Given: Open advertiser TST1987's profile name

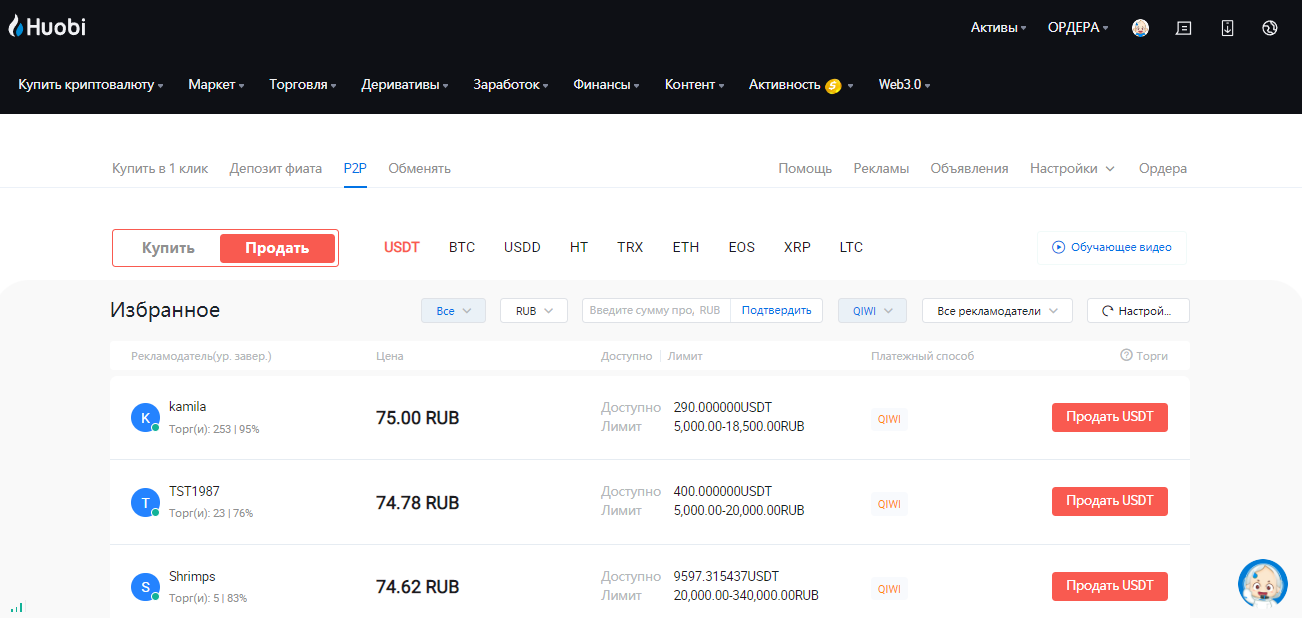Looking at the screenshot, I should (194, 492).
